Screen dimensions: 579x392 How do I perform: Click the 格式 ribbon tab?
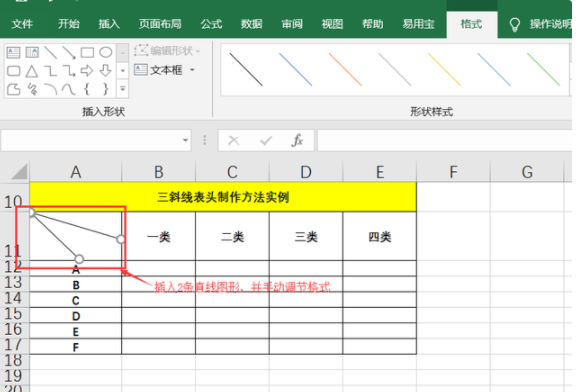(x=472, y=24)
